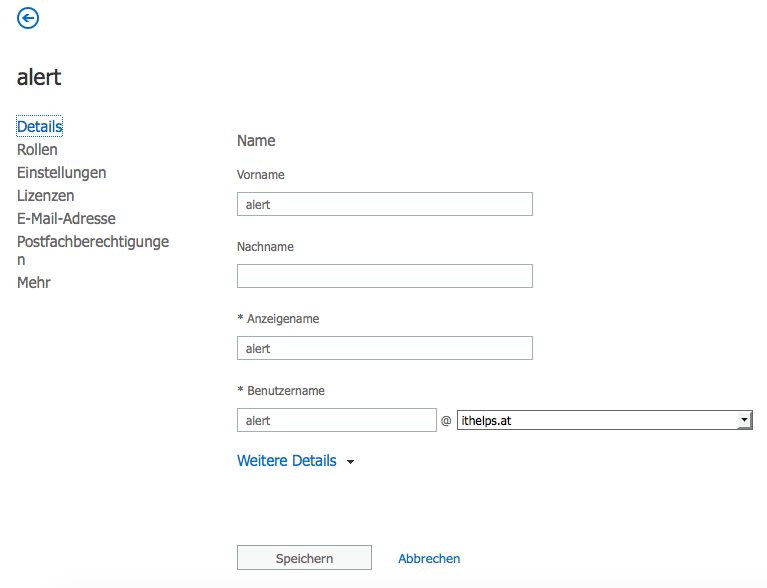Show the Postfachberechtigungen section
This screenshot has height=588, width=767.
(93, 250)
